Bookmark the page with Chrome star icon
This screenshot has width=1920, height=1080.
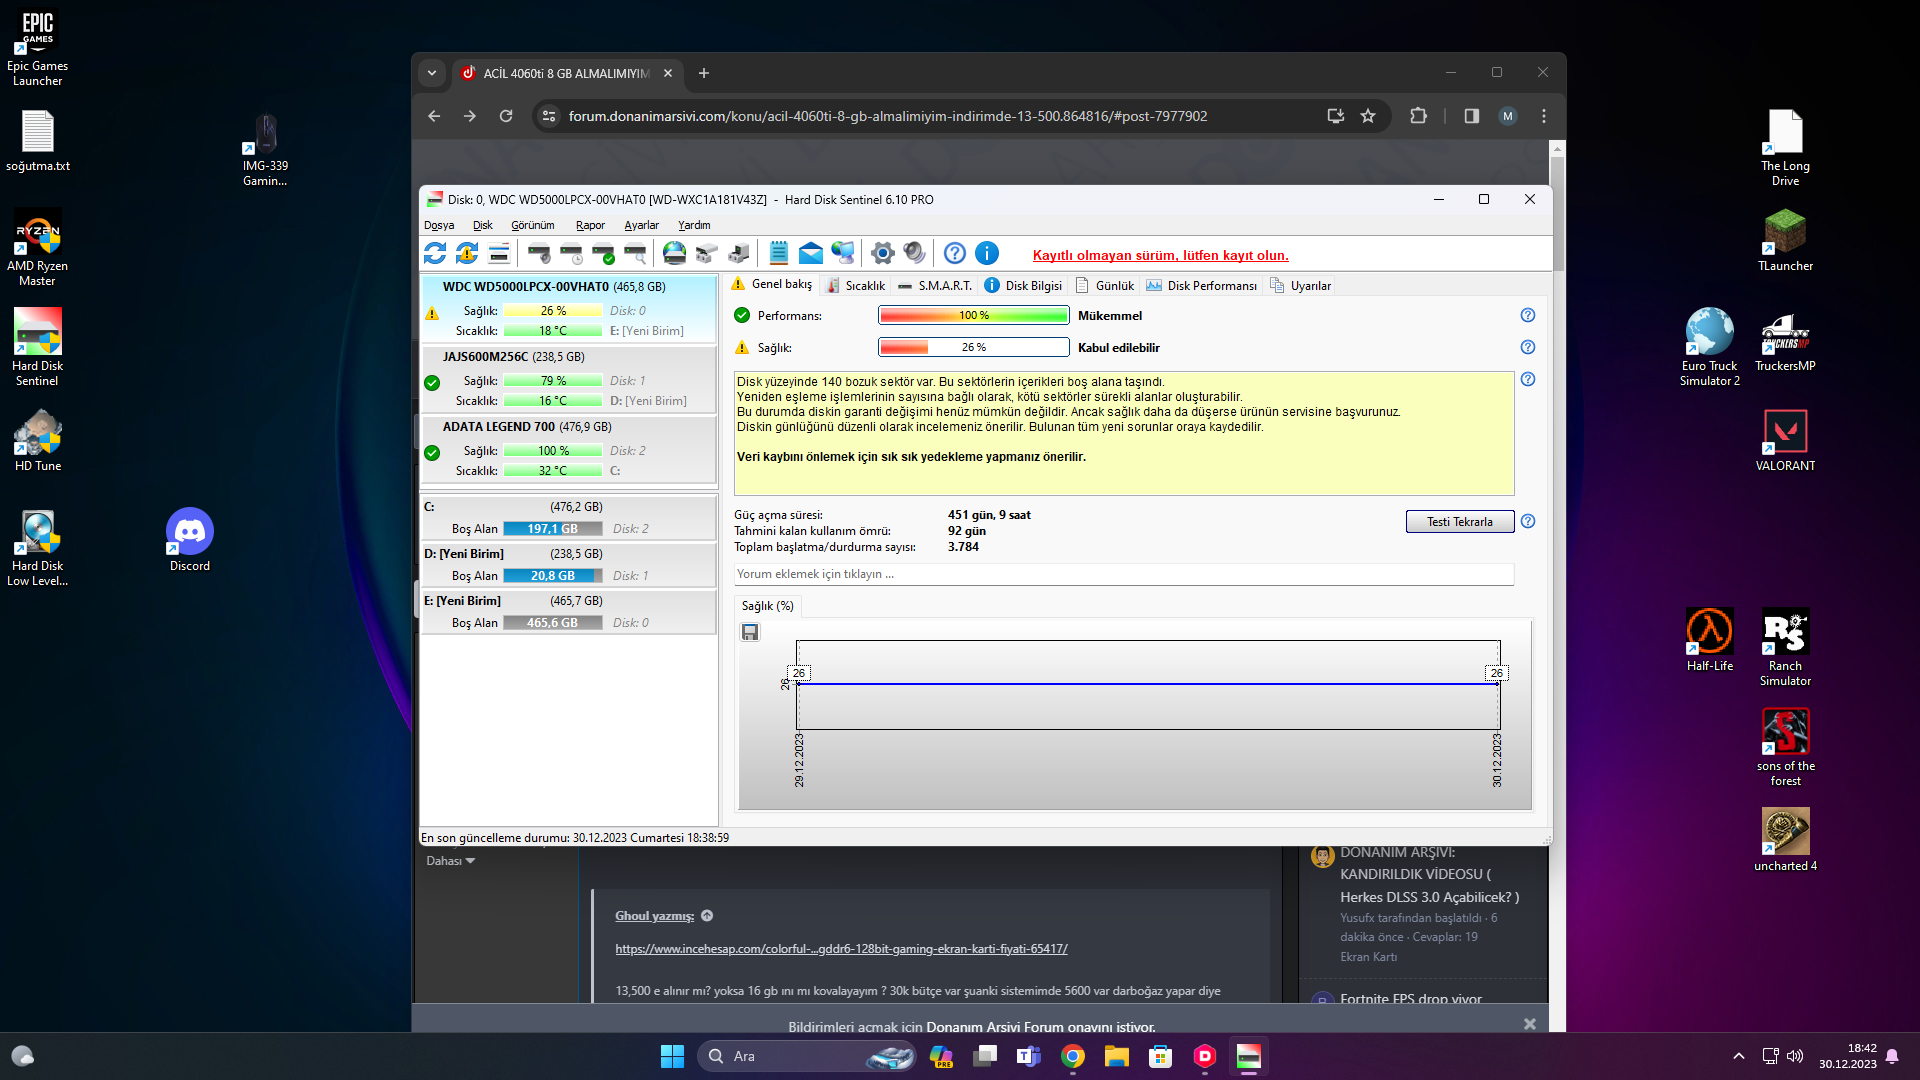(1368, 116)
